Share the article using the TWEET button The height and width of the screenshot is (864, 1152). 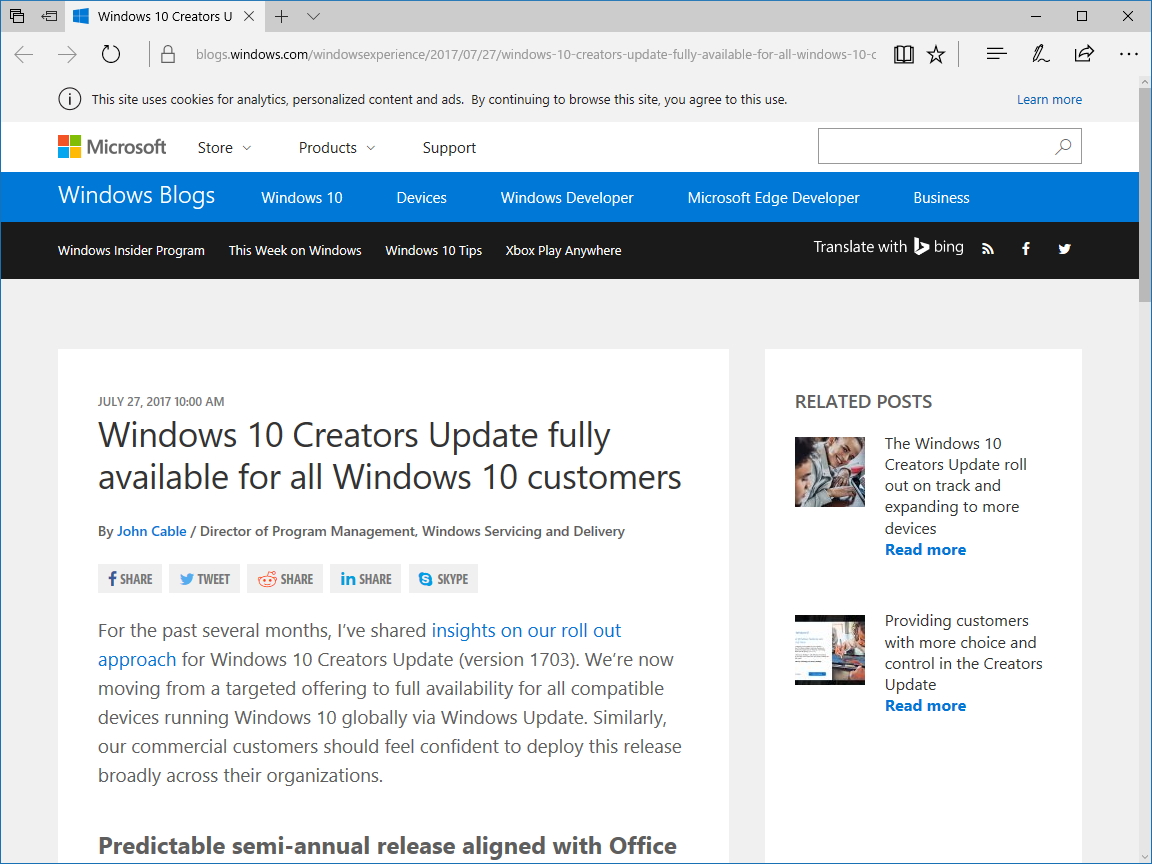tap(204, 578)
